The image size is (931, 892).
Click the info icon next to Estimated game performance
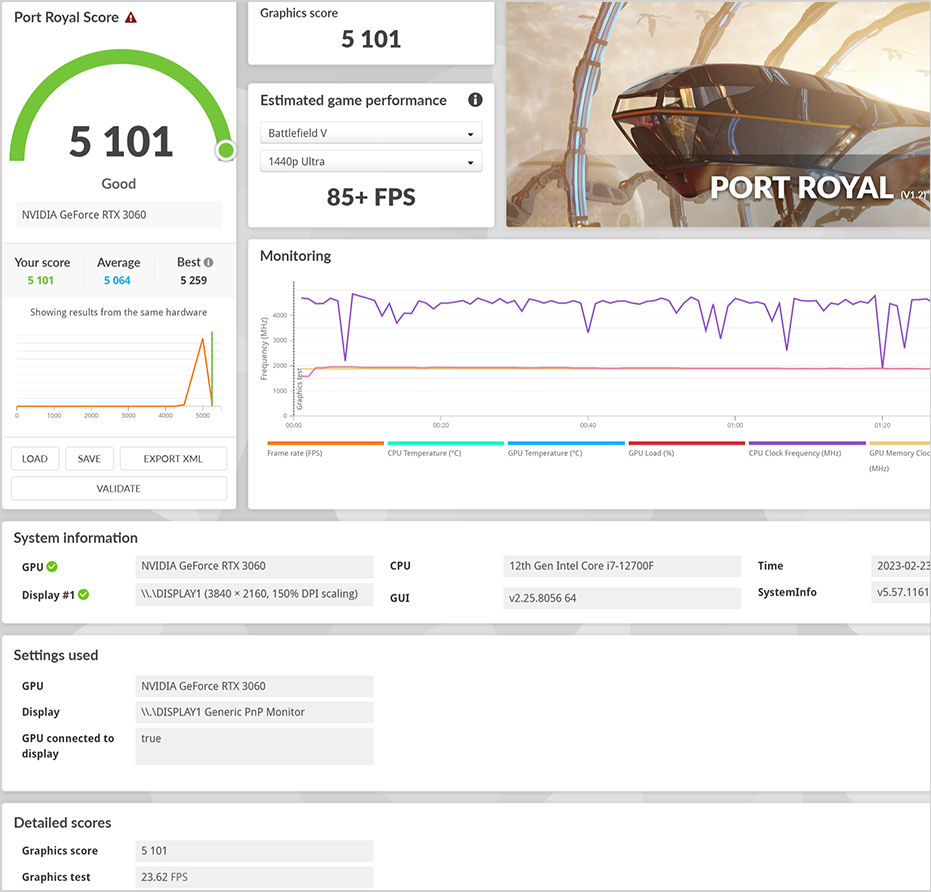click(475, 100)
